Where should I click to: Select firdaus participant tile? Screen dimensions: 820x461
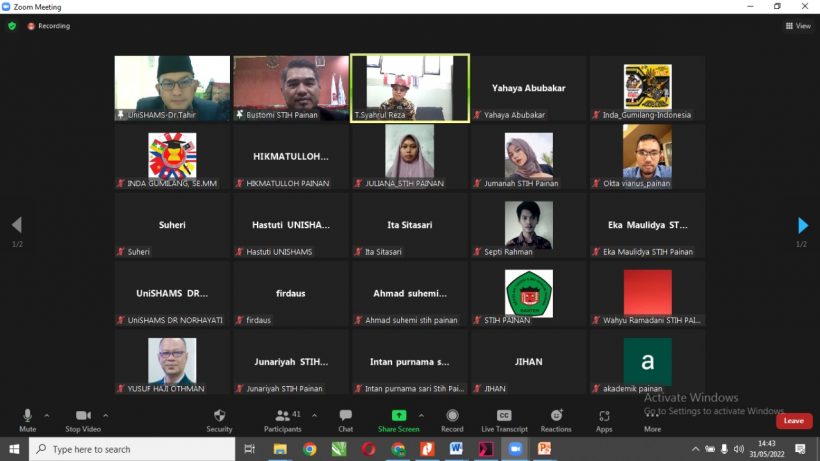tap(291, 294)
